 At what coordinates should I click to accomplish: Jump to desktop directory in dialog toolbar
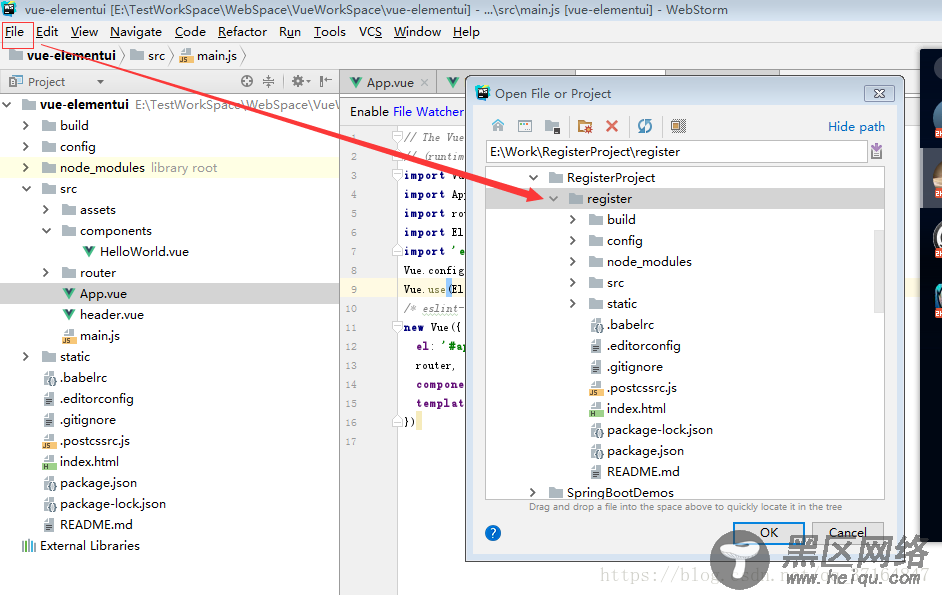point(525,126)
